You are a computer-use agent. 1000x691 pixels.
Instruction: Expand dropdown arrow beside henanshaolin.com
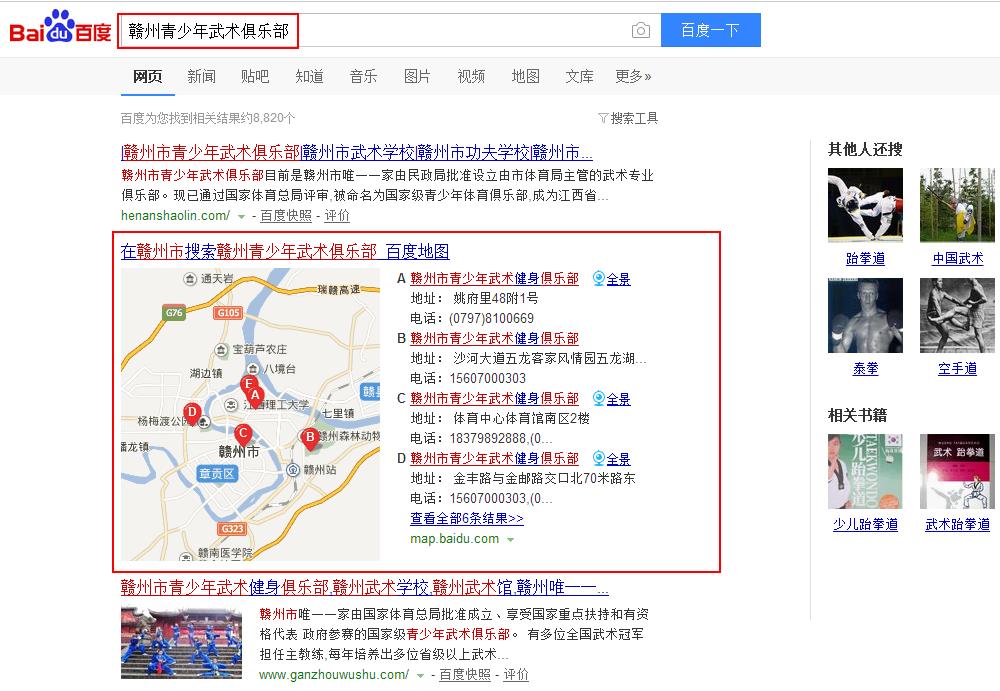coord(241,217)
